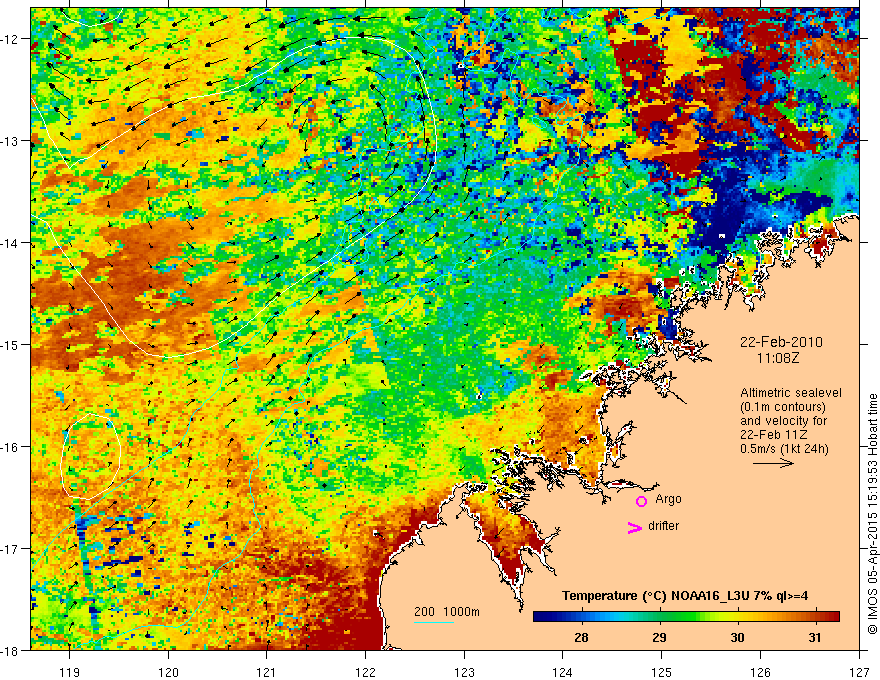
Task: Click the "Argo" legend label
Action: (668, 499)
